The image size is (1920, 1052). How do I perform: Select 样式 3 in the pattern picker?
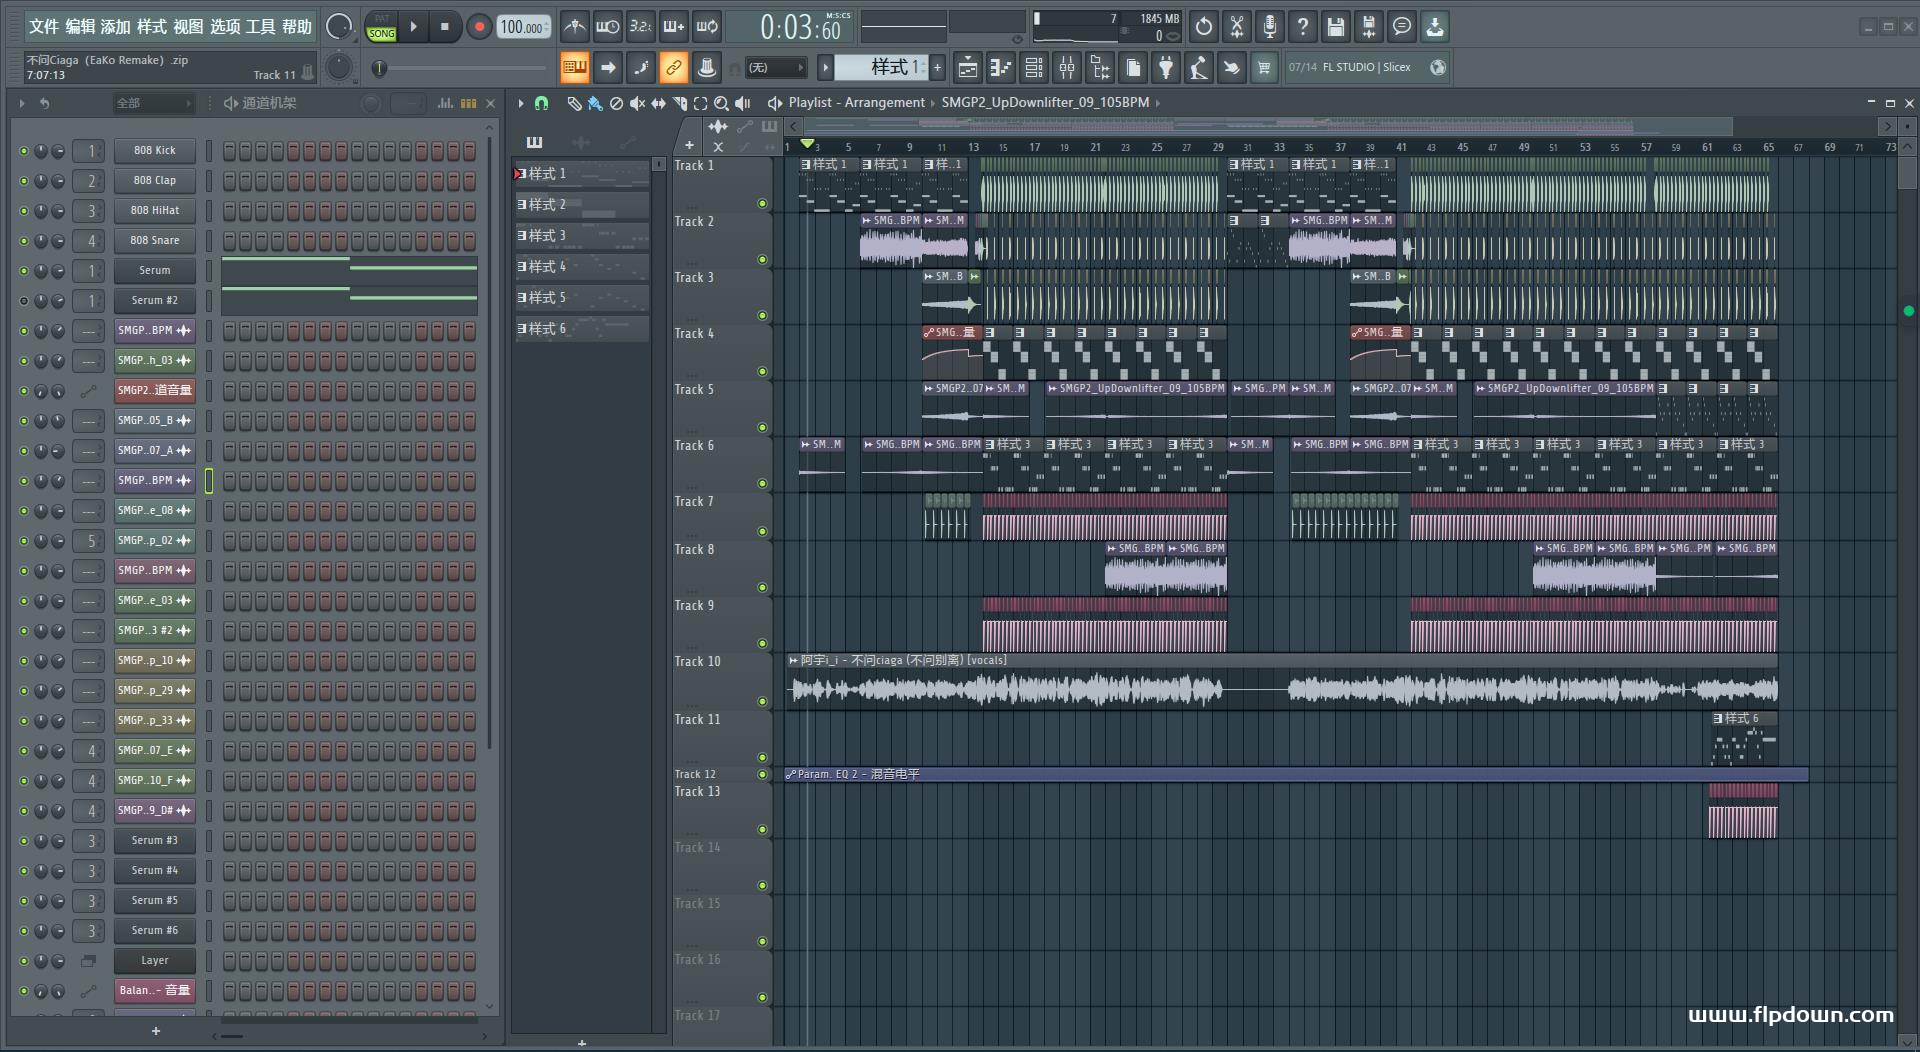[x=582, y=236]
